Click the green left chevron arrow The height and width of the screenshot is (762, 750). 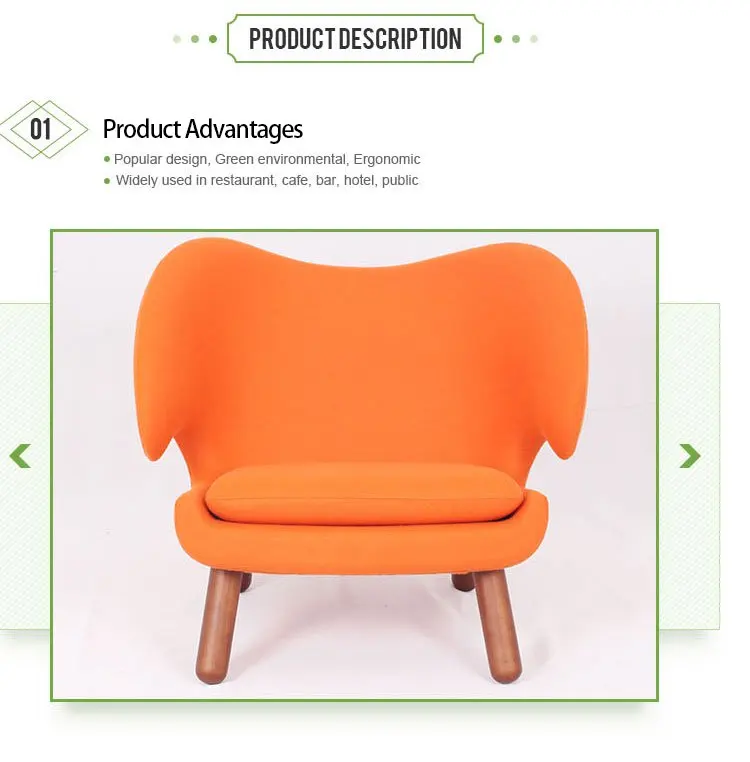(20, 456)
